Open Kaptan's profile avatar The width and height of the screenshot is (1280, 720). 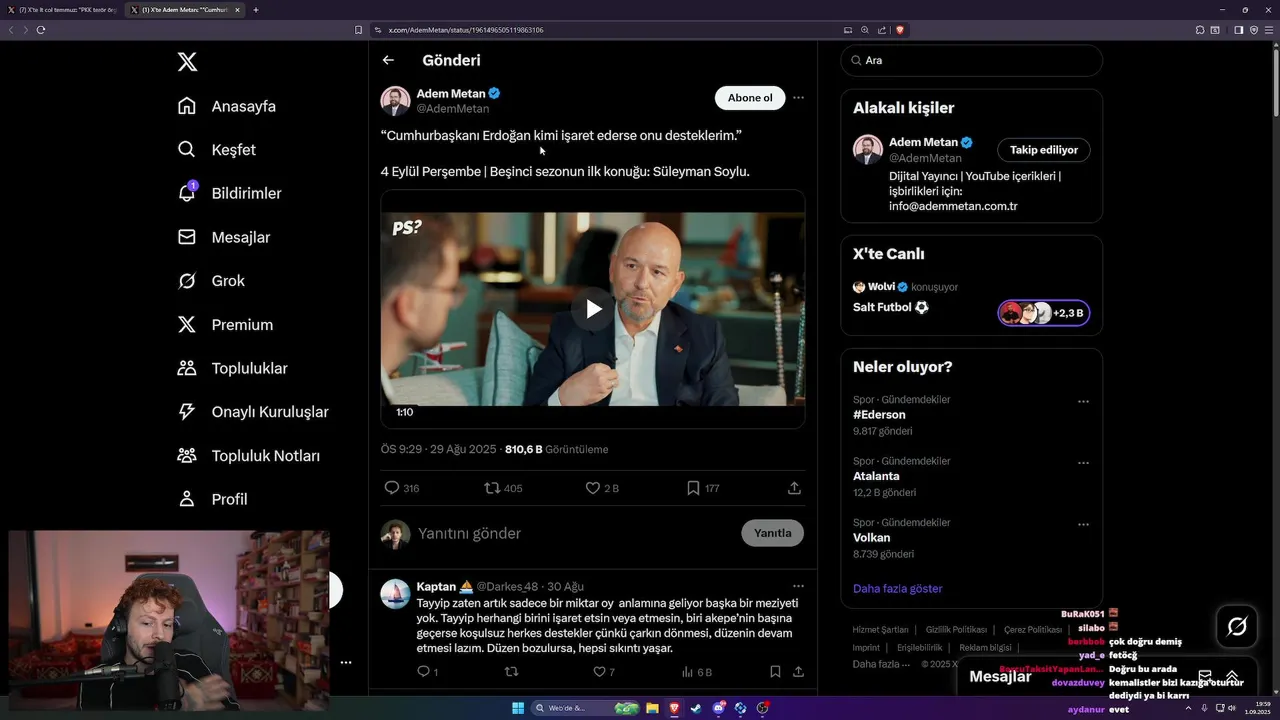pyautogui.click(x=395, y=594)
